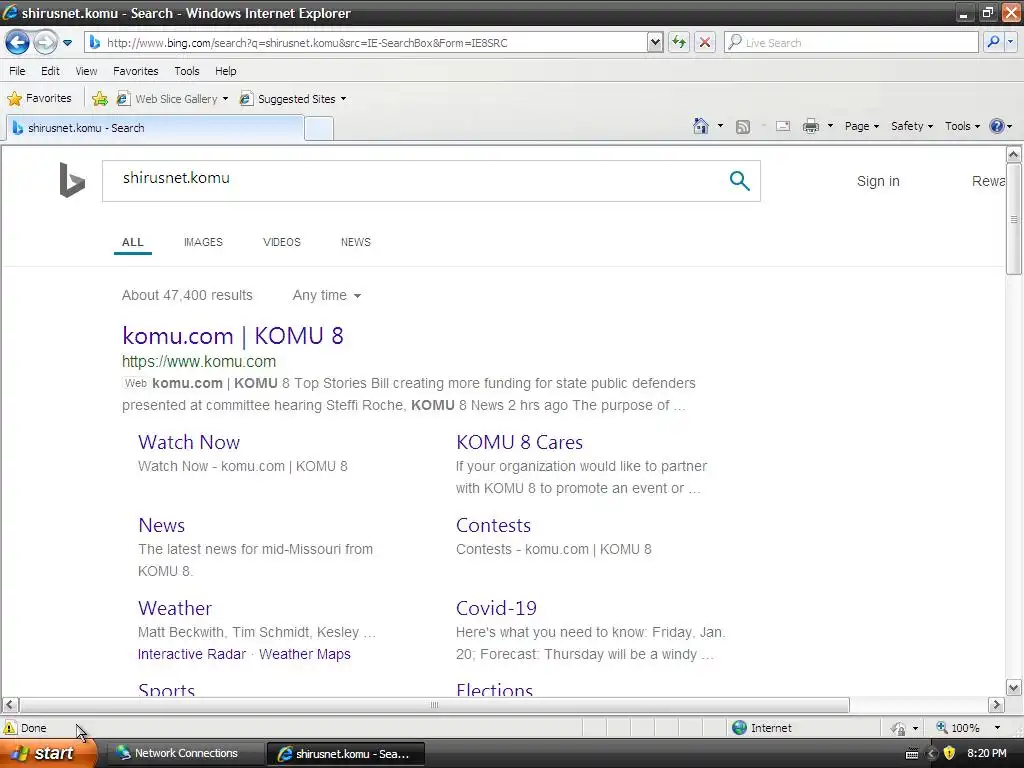Screen dimensions: 1024x768
Task: Click the Interactive Radar link
Action: click(192, 654)
